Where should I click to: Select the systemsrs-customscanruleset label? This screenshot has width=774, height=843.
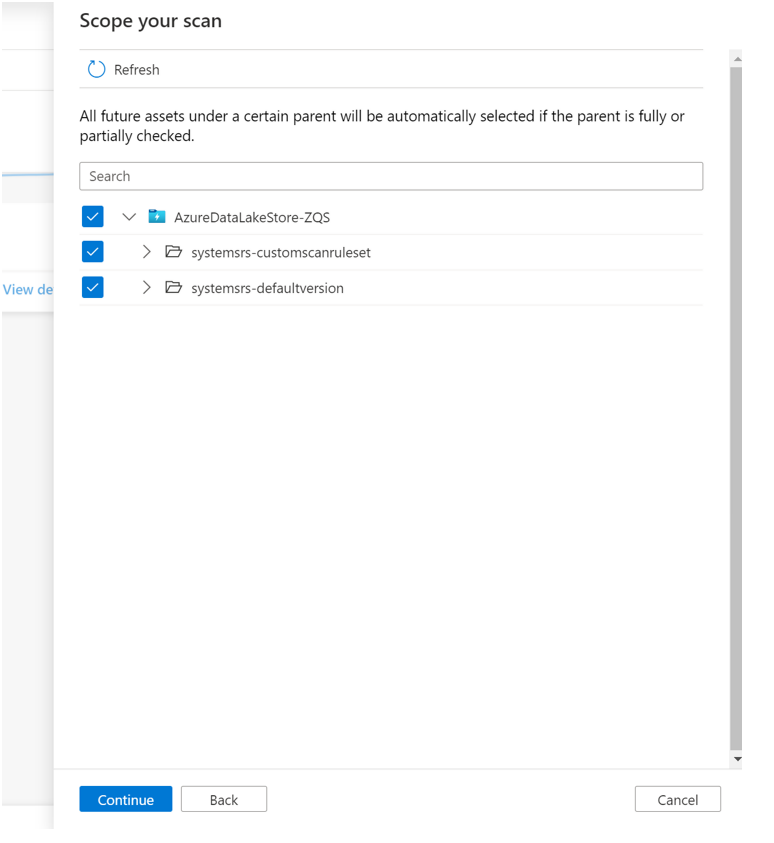point(281,253)
